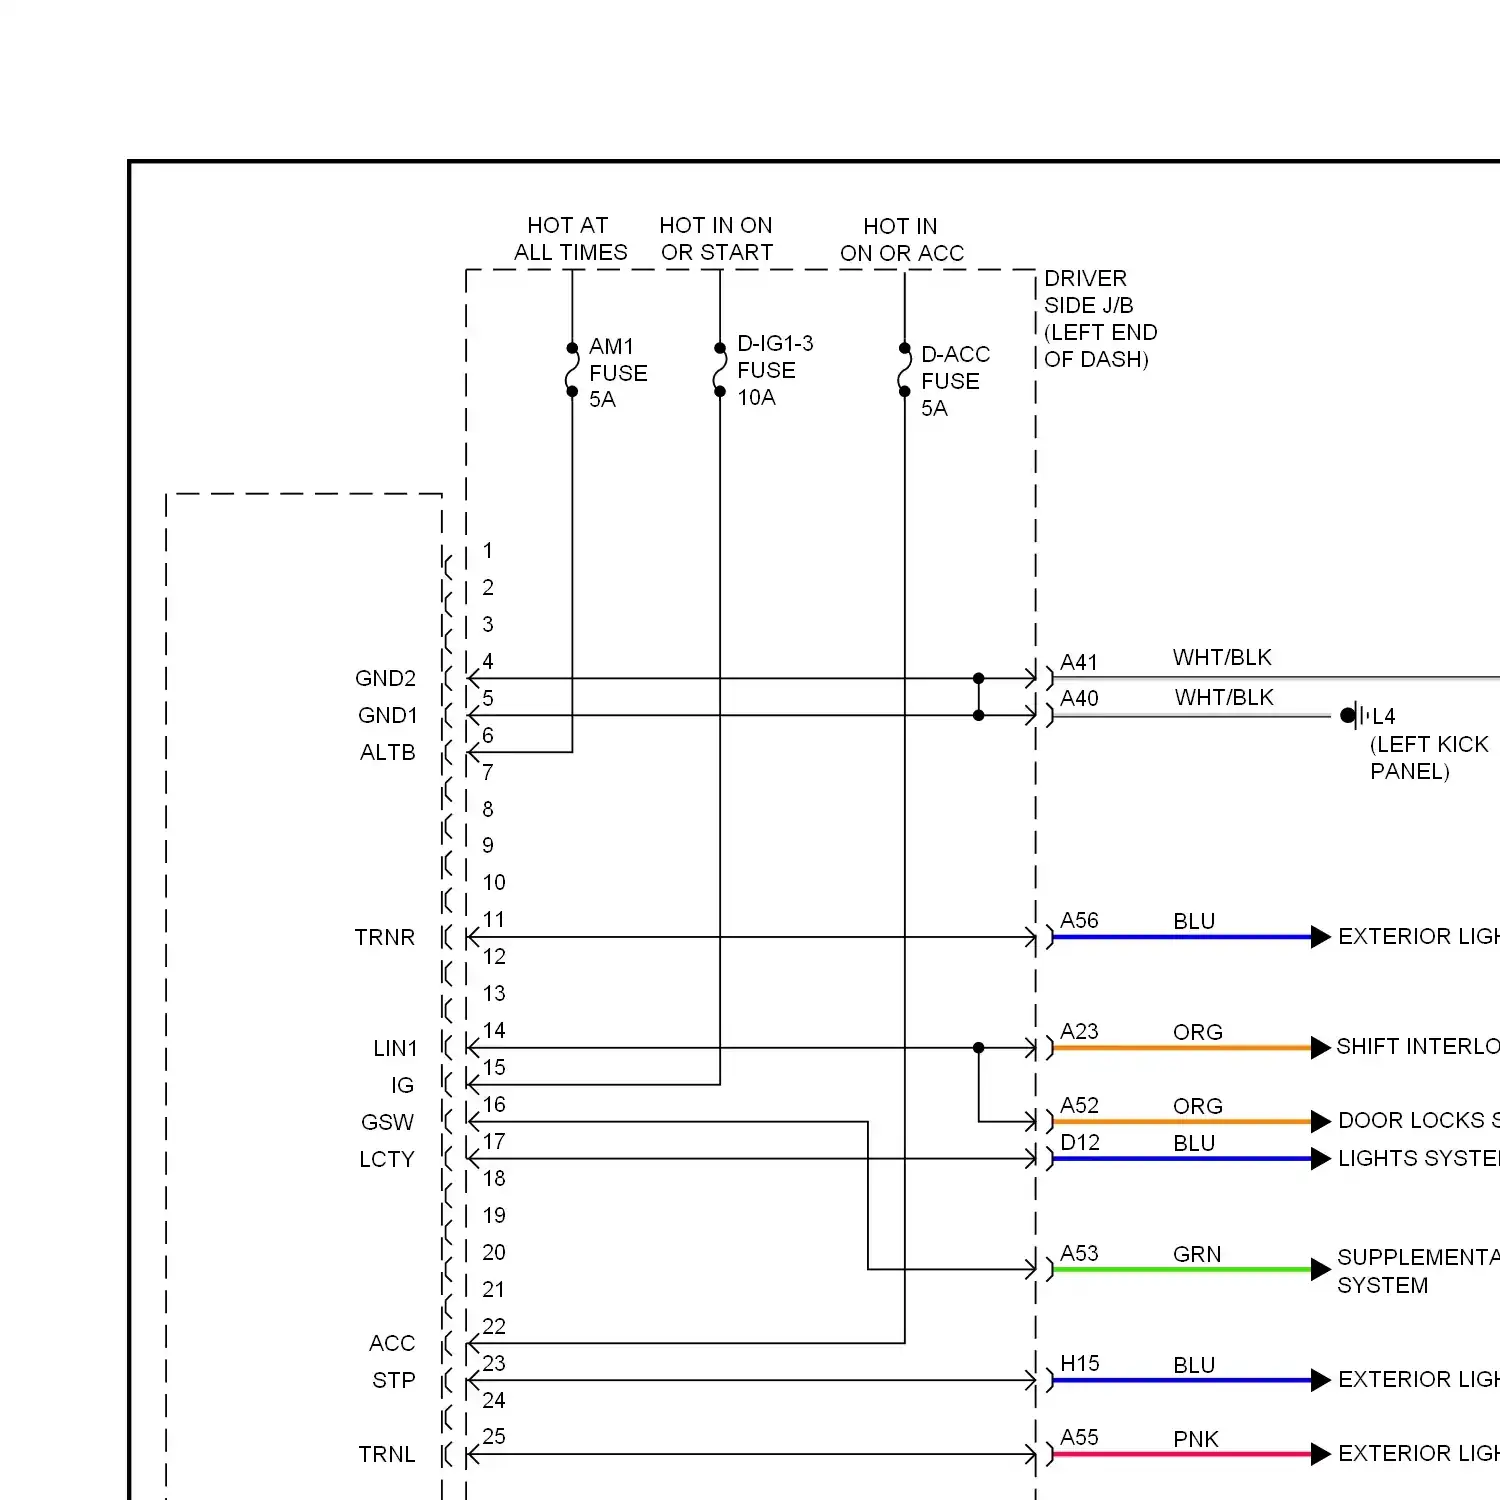Viewport: 1500px width, 1500px height.
Task: Click the LIGHTS SYSTE destination label
Action: pos(1419,1158)
